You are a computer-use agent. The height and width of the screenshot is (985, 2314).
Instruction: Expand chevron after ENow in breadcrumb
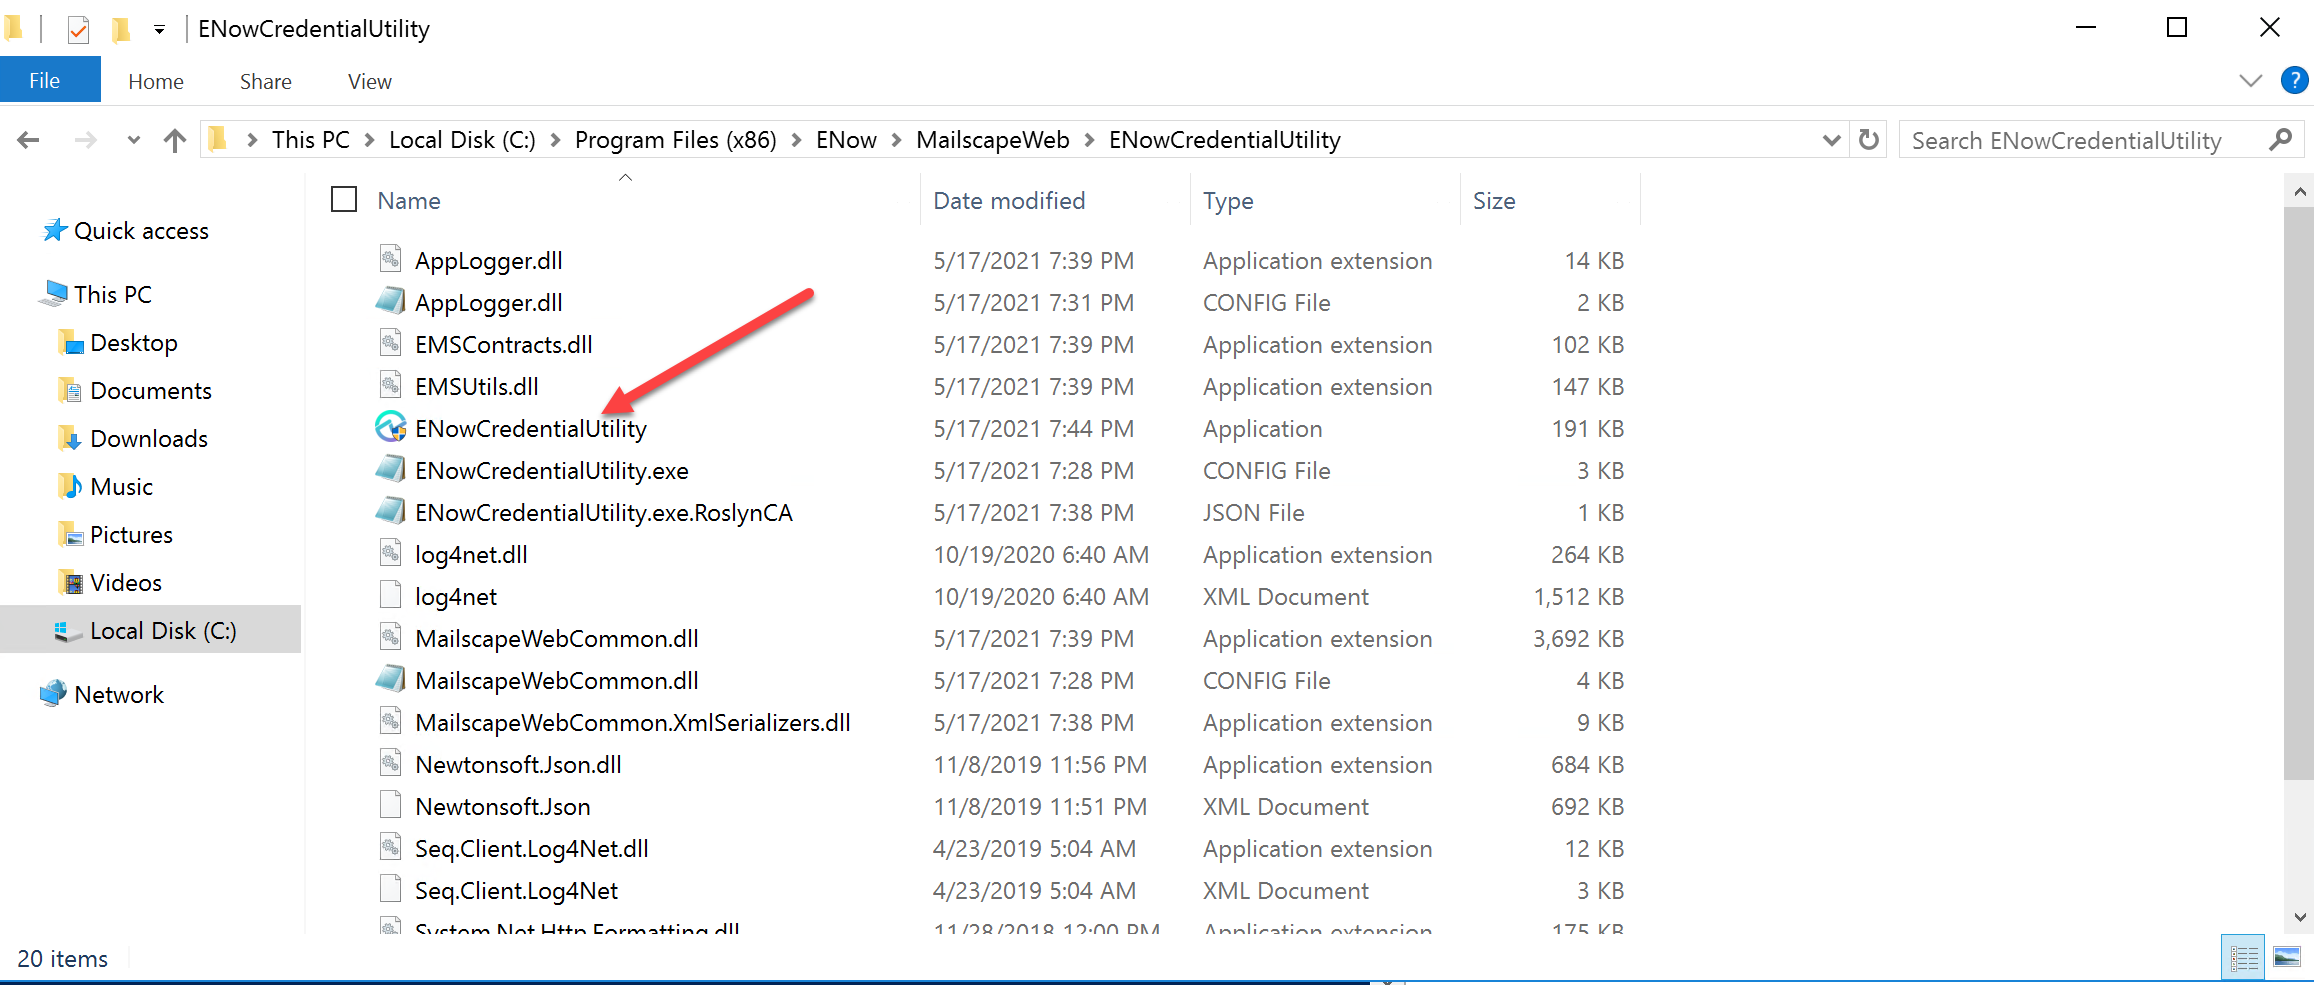coord(897,140)
